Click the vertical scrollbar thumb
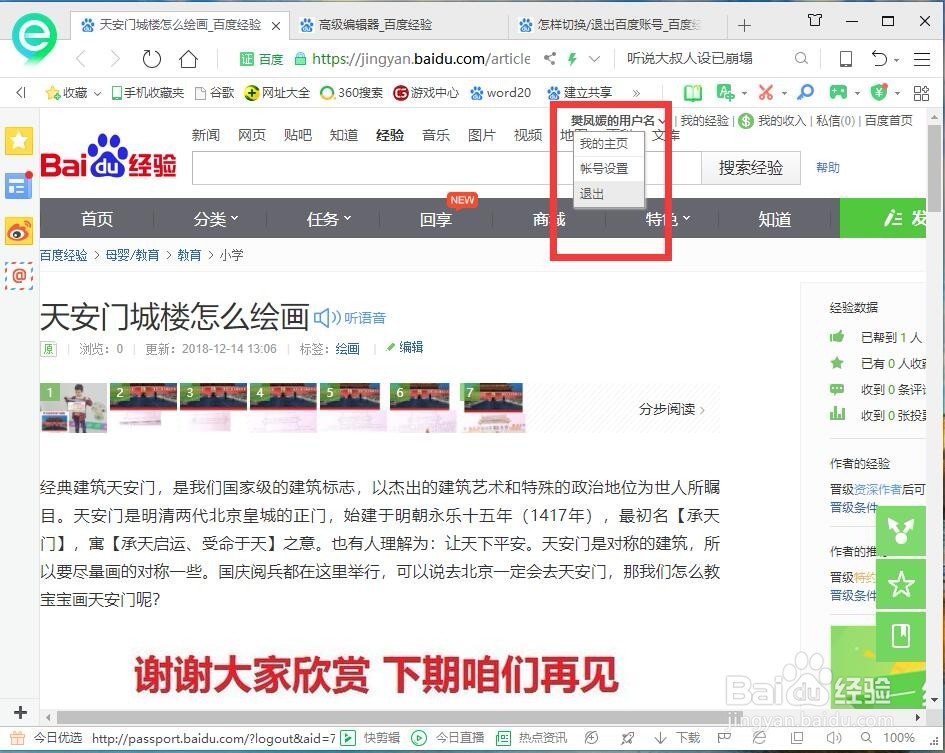945x753 pixels. [x=935, y=167]
